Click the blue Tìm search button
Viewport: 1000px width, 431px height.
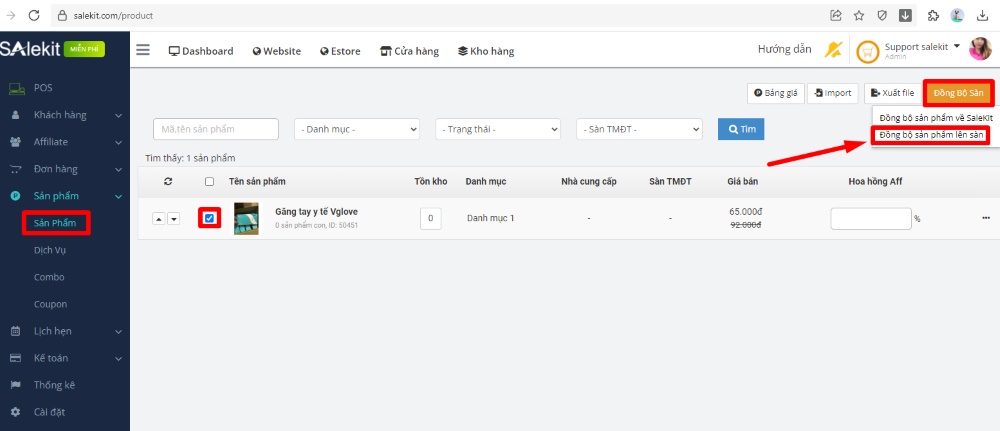(x=741, y=129)
